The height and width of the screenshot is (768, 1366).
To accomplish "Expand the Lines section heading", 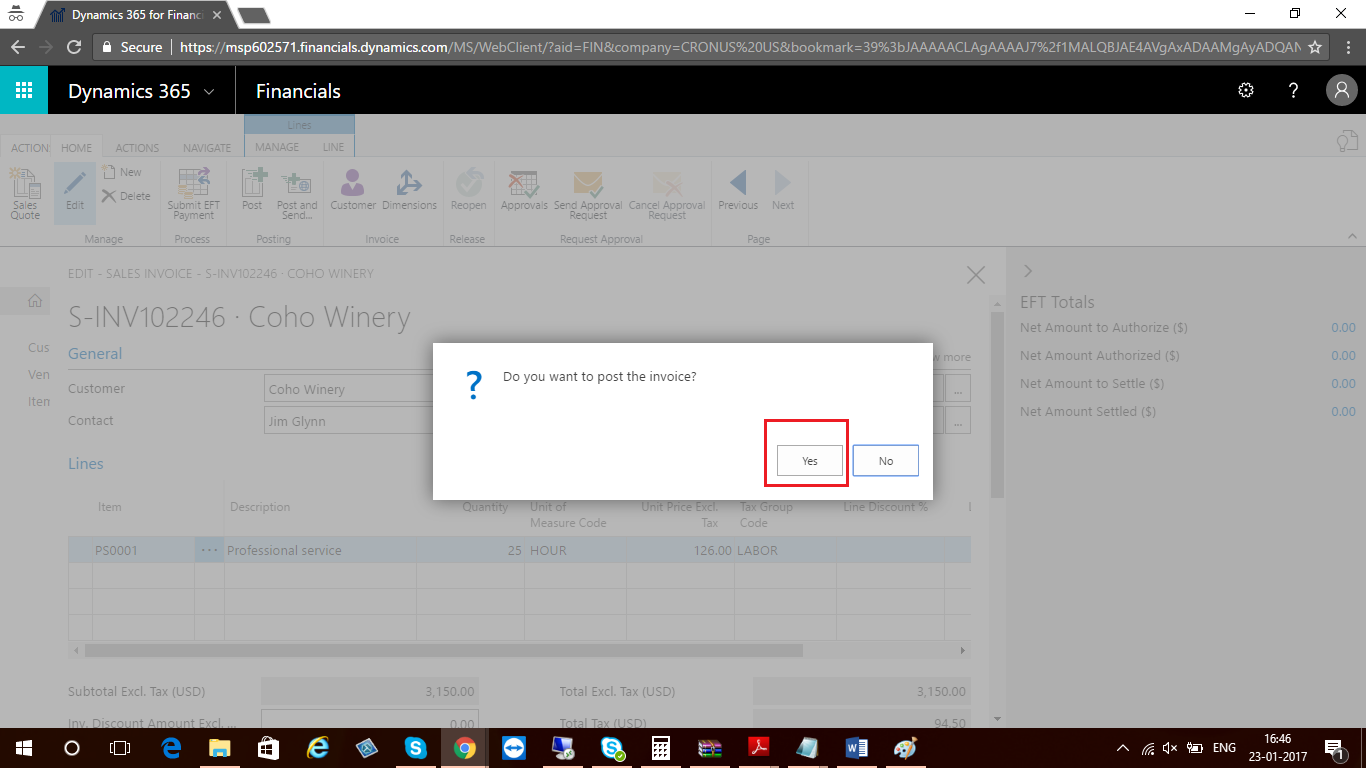I will click(86, 463).
